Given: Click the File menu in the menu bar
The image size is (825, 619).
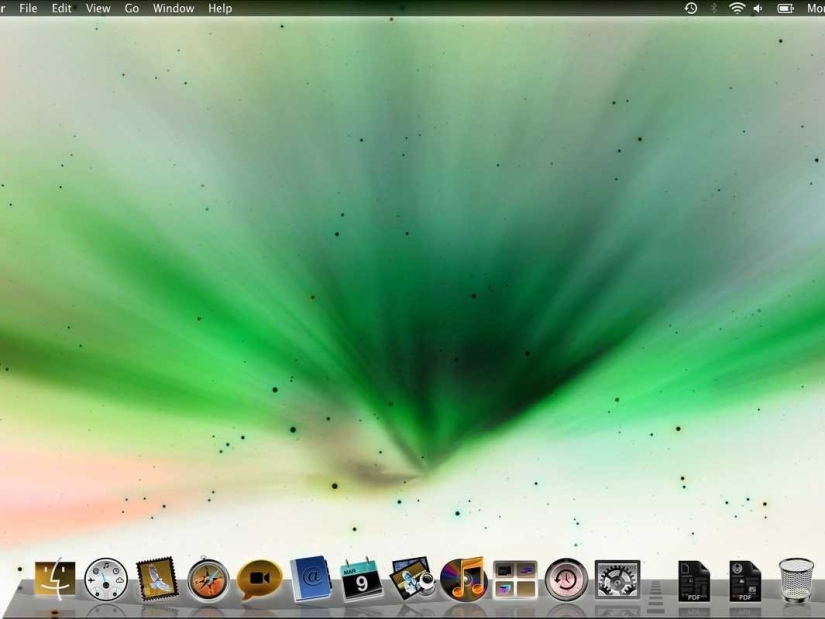Looking at the screenshot, I should (28, 8).
